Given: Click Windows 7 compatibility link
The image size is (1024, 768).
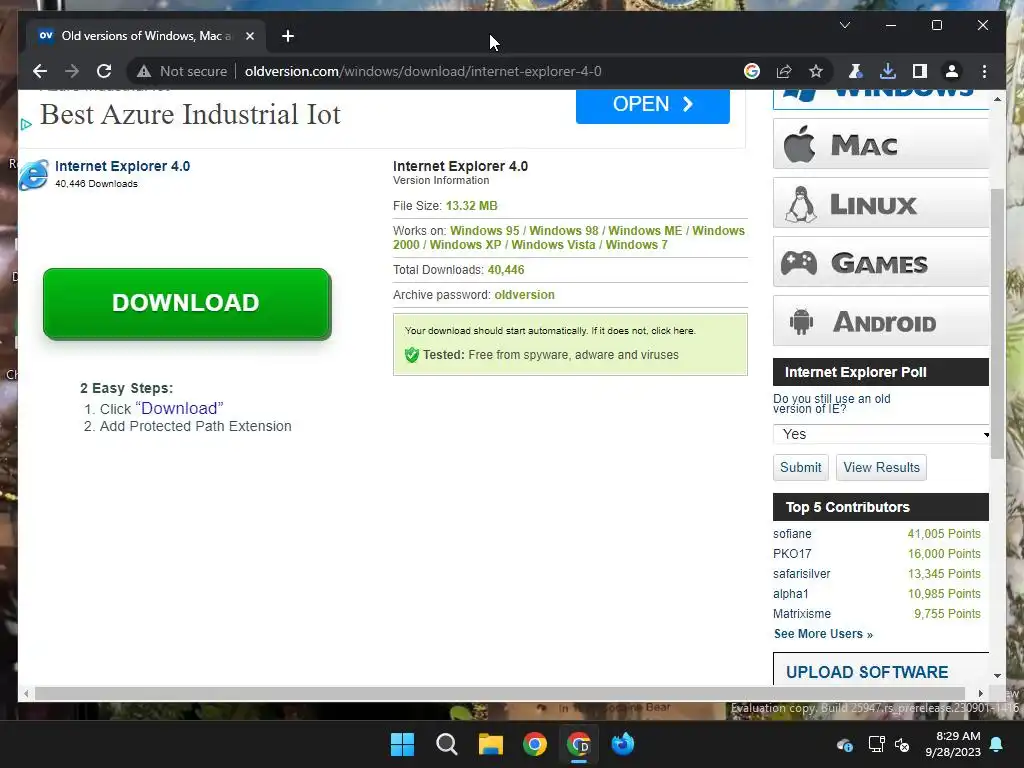Looking at the screenshot, I should pos(636,245).
